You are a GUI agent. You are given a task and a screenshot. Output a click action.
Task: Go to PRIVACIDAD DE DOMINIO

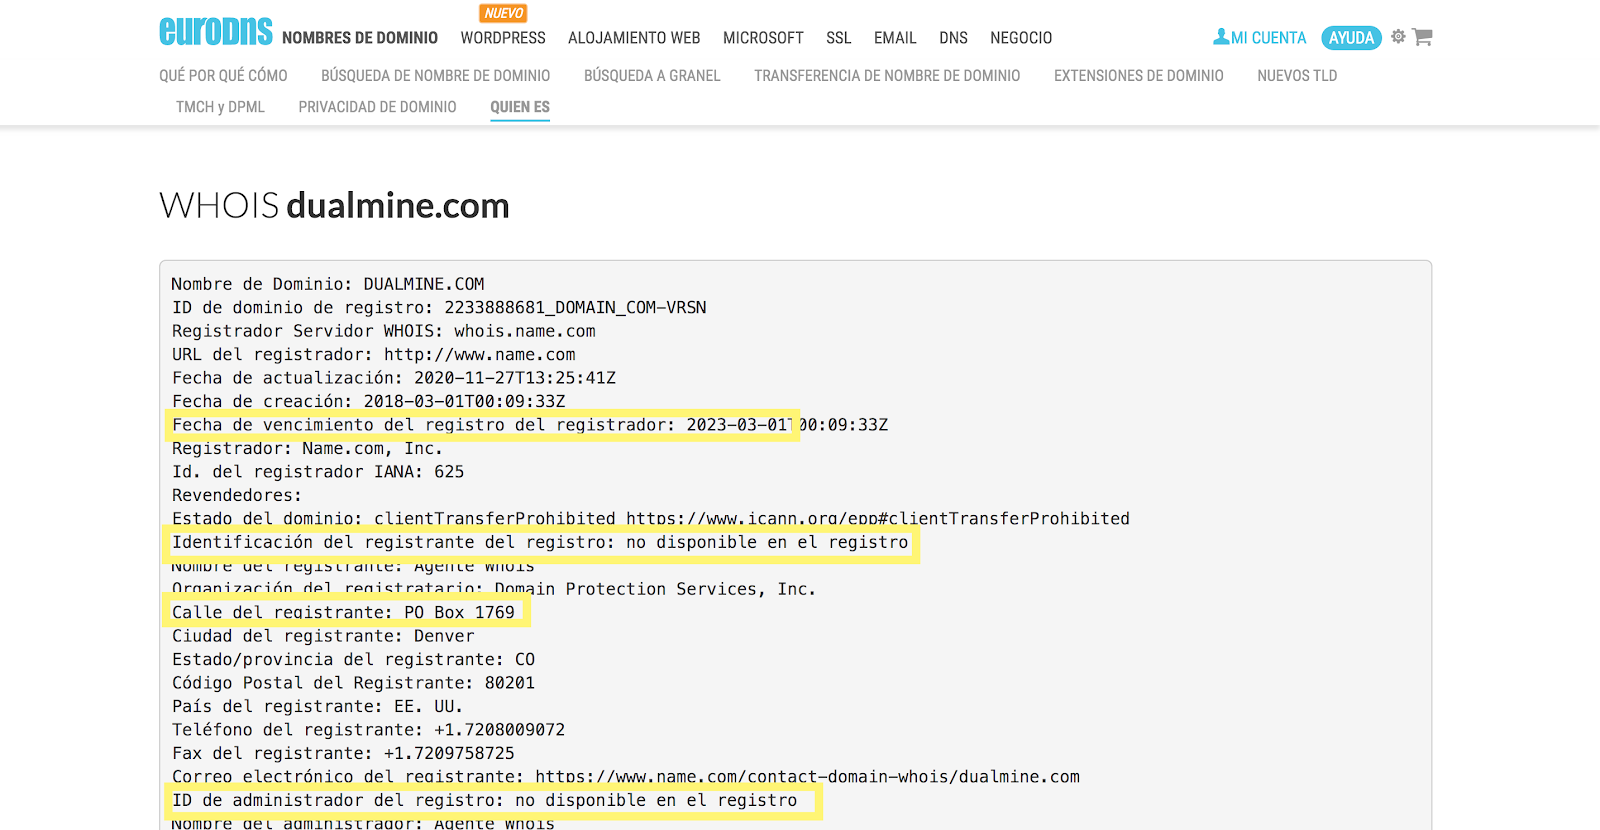(x=377, y=107)
